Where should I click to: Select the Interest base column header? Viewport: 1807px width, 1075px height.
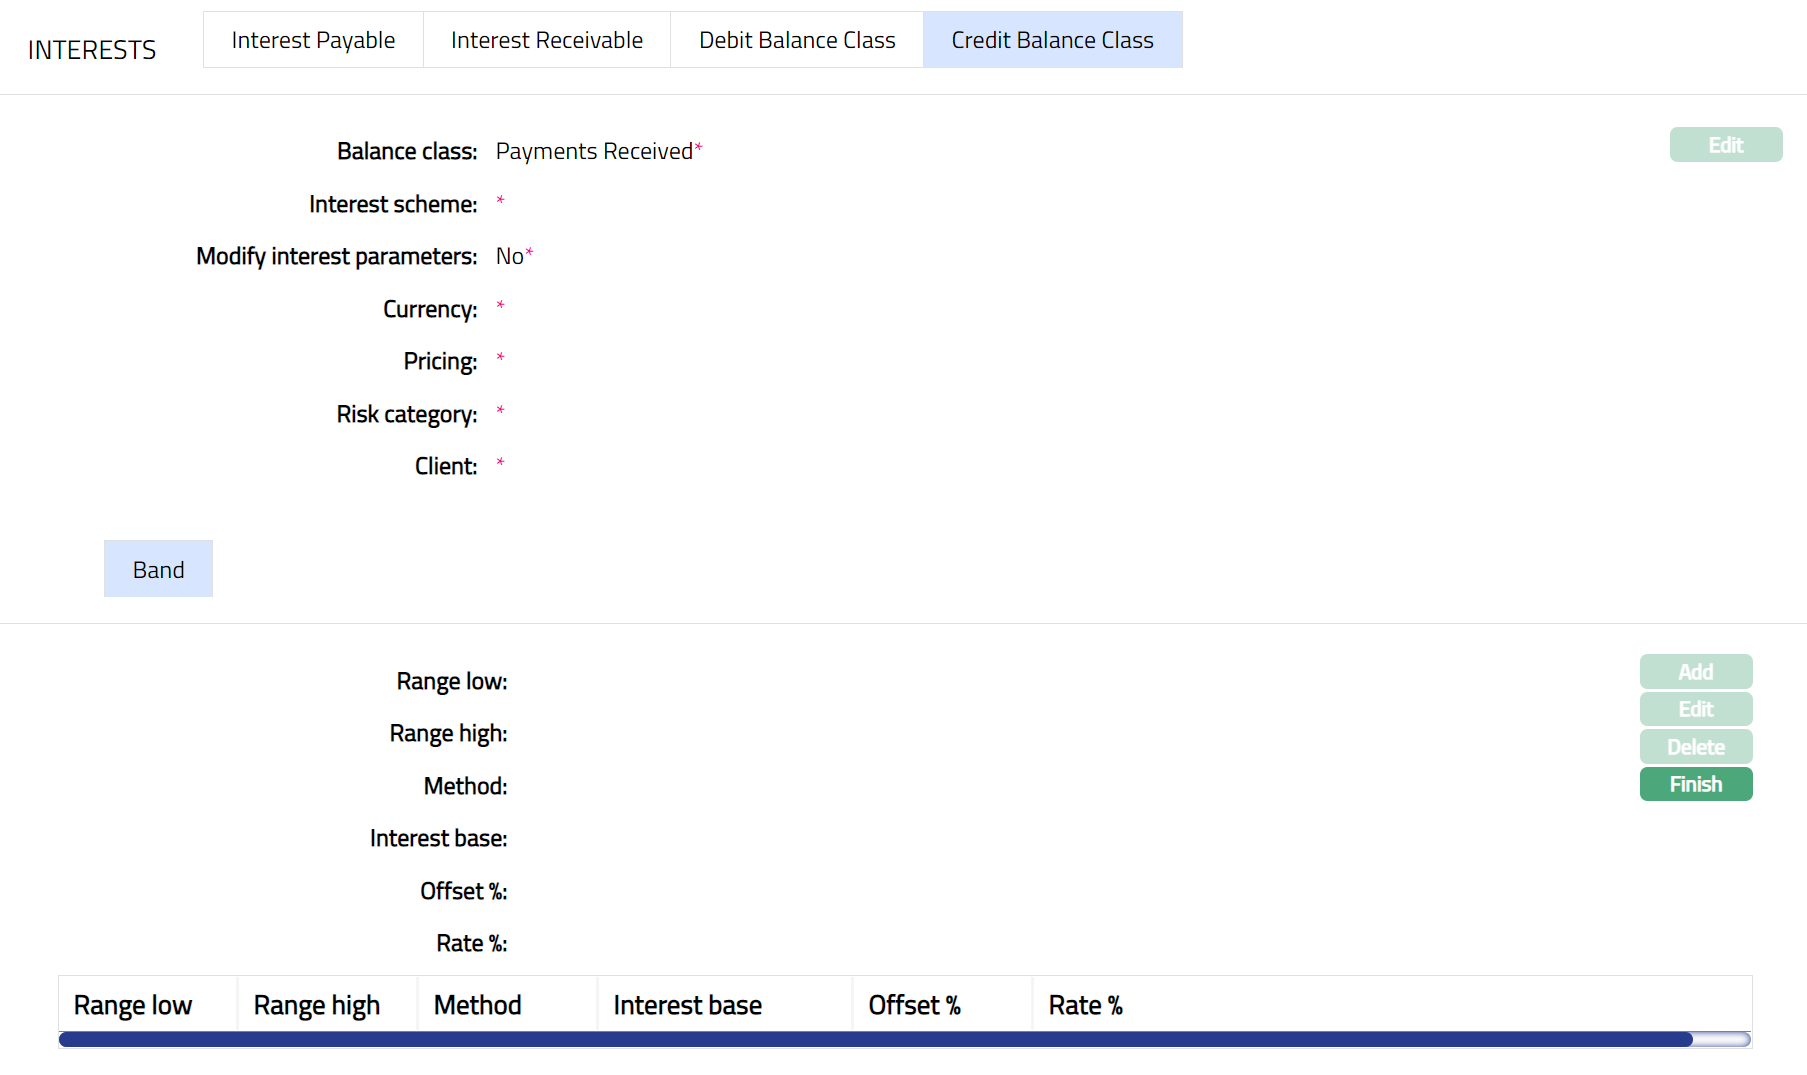pyautogui.click(x=687, y=1005)
